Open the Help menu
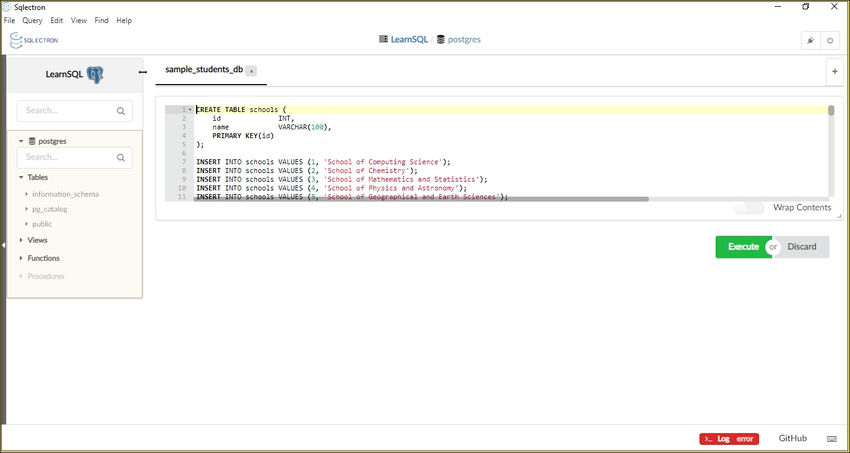This screenshot has height=453, width=850. [x=124, y=21]
